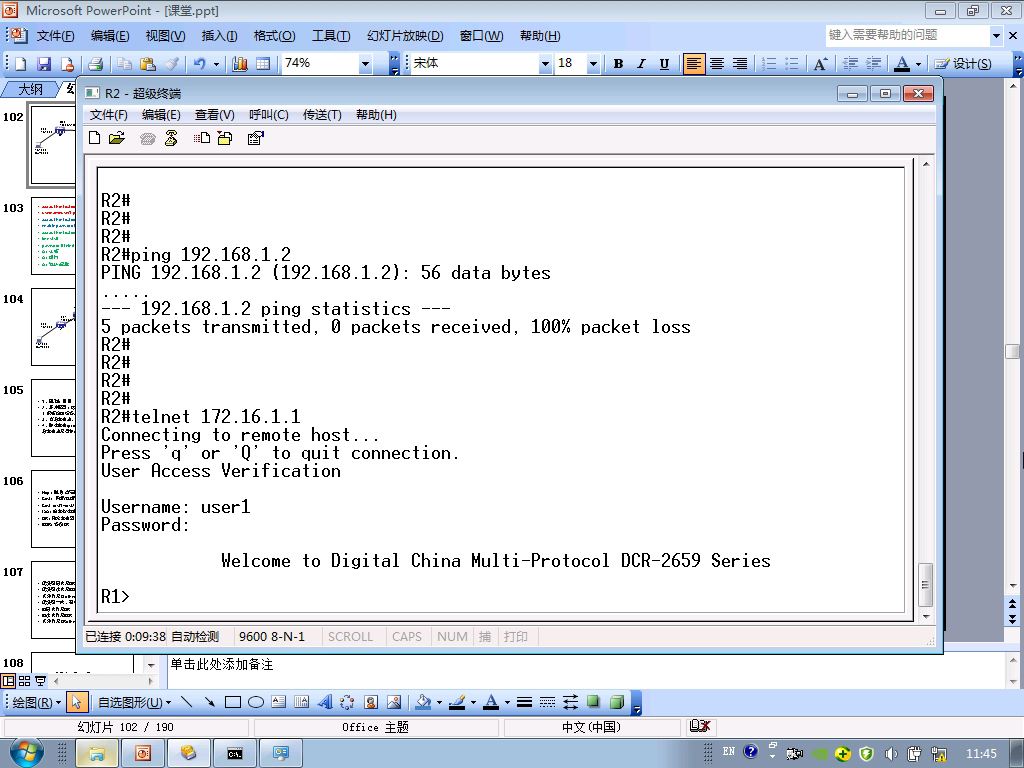Image resolution: width=1024 pixels, height=768 pixels.
Task: Save the PowerPoint presentation
Action: 44,63
